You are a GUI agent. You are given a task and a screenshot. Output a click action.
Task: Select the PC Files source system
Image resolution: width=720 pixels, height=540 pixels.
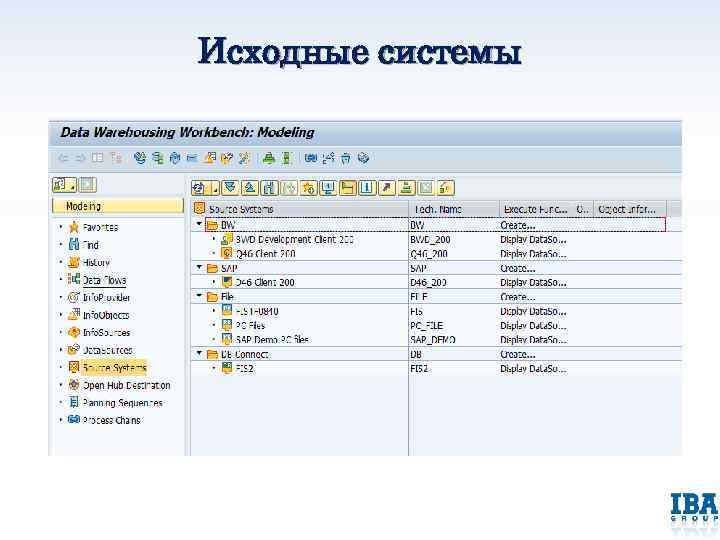tap(250, 326)
